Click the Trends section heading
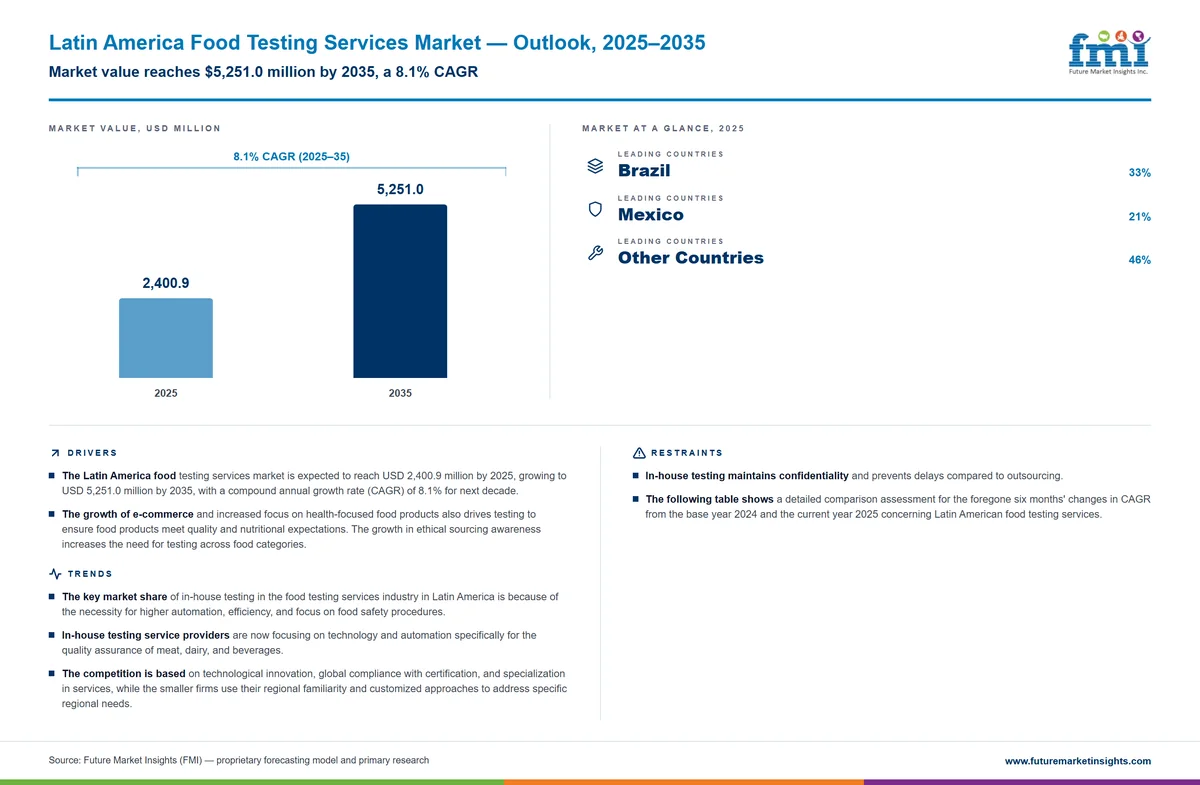The width and height of the screenshot is (1200, 785). coord(90,574)
